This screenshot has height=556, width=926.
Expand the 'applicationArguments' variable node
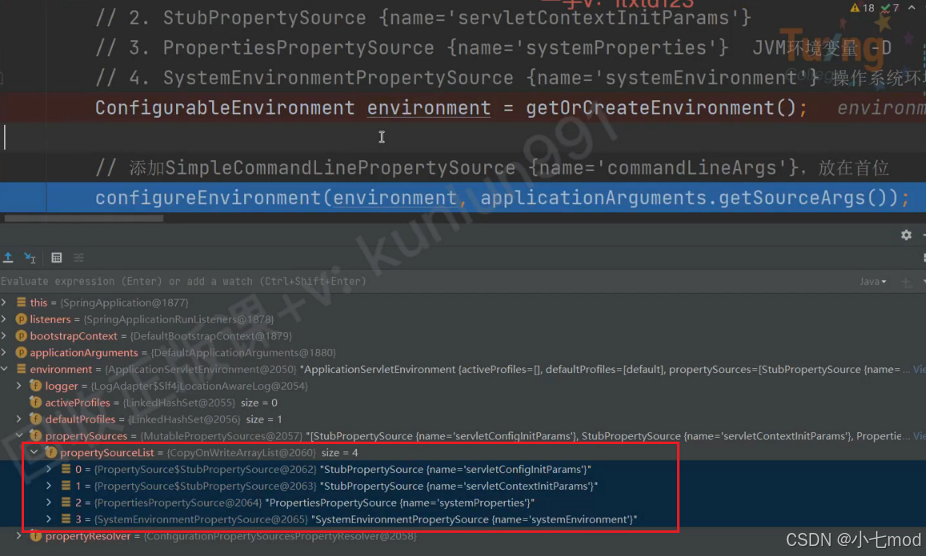4,352
